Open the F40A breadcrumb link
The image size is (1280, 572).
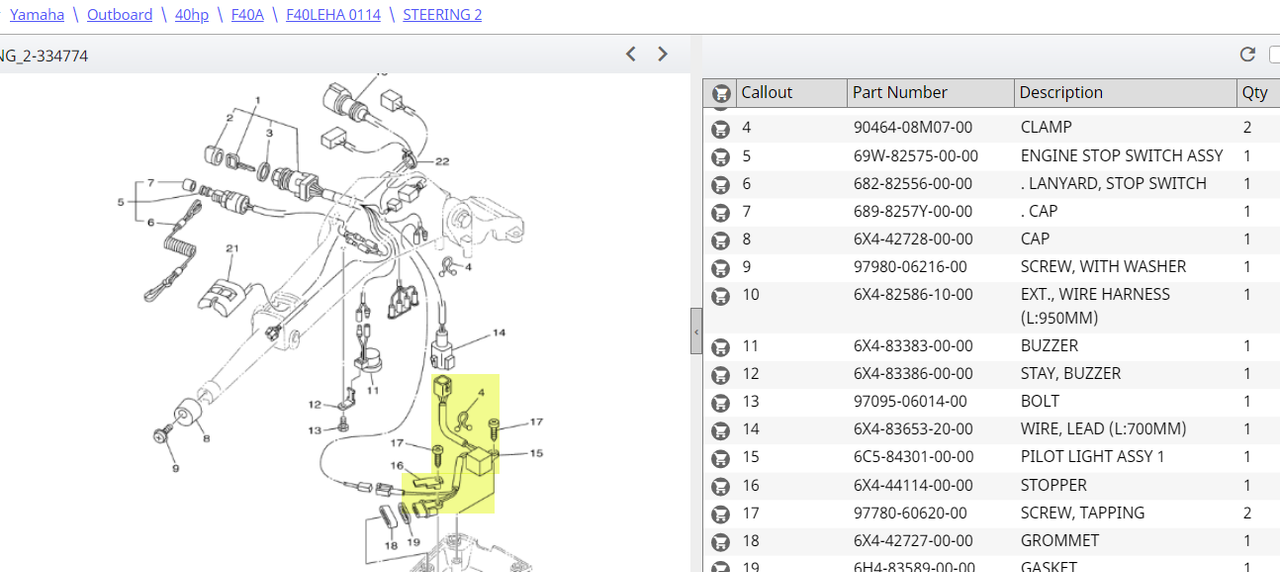coord(247,15)
